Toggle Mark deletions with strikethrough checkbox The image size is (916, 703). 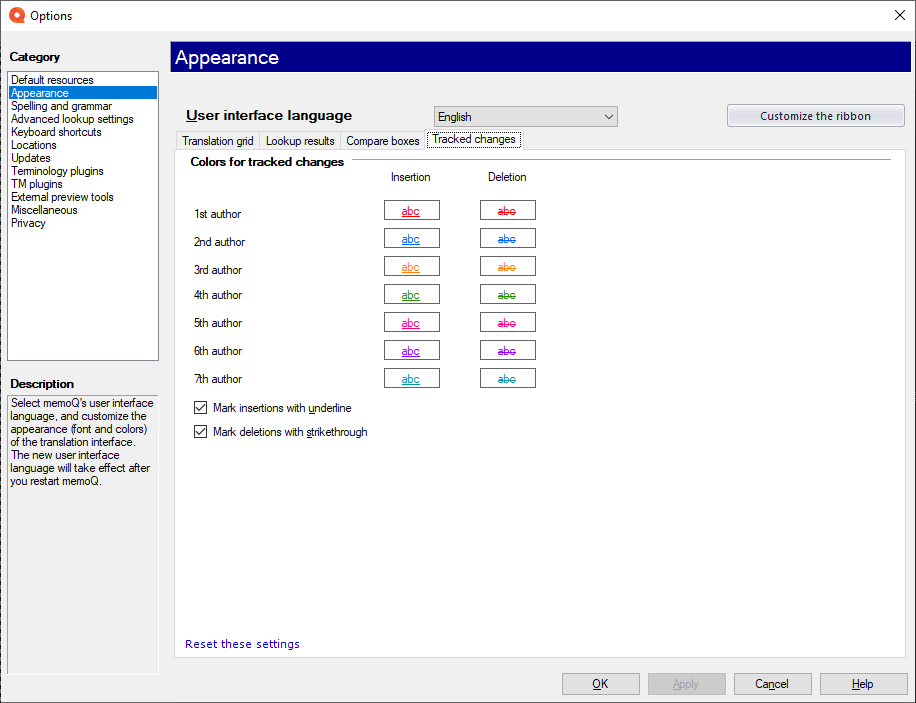click(x=200, y=431)
